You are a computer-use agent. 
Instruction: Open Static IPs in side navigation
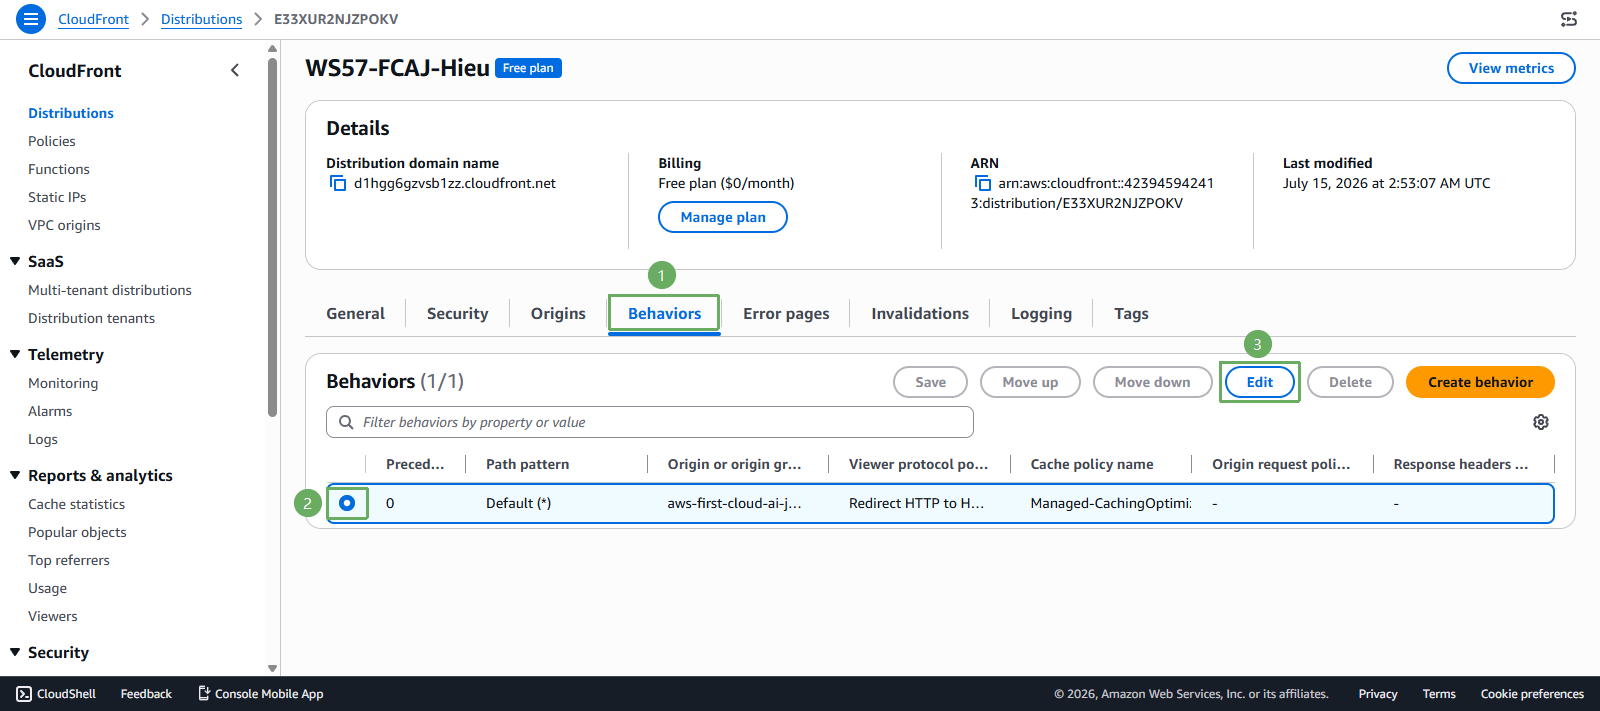pyautogui.click(x=57, y=197)
